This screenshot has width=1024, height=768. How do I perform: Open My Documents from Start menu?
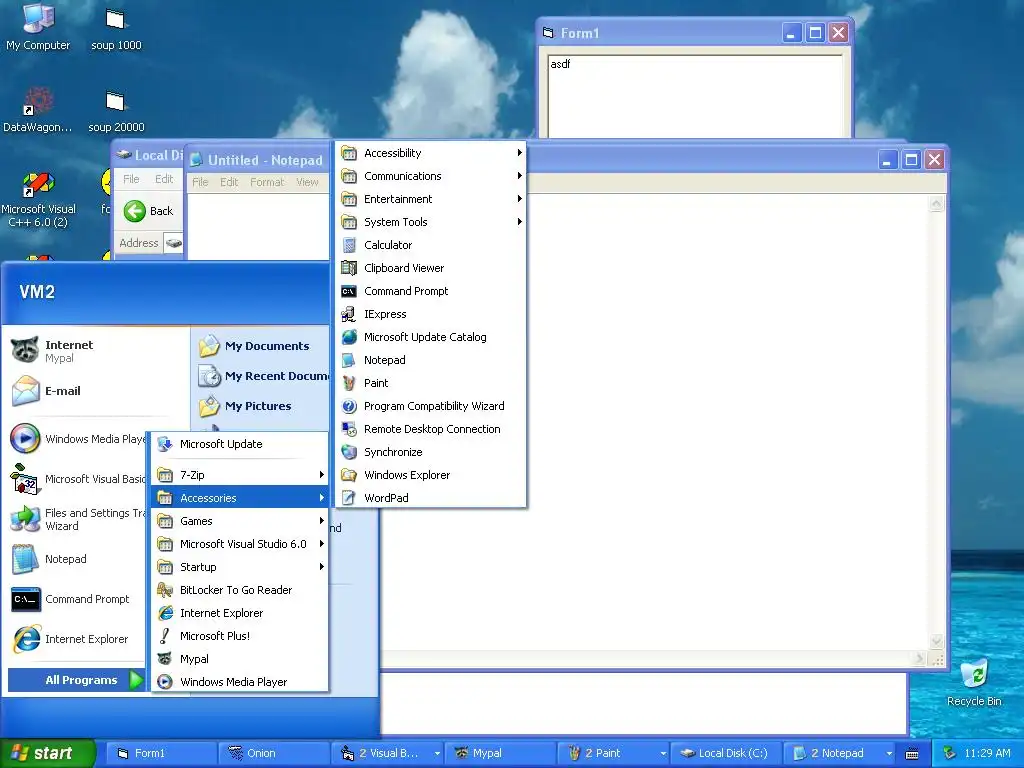261,346
